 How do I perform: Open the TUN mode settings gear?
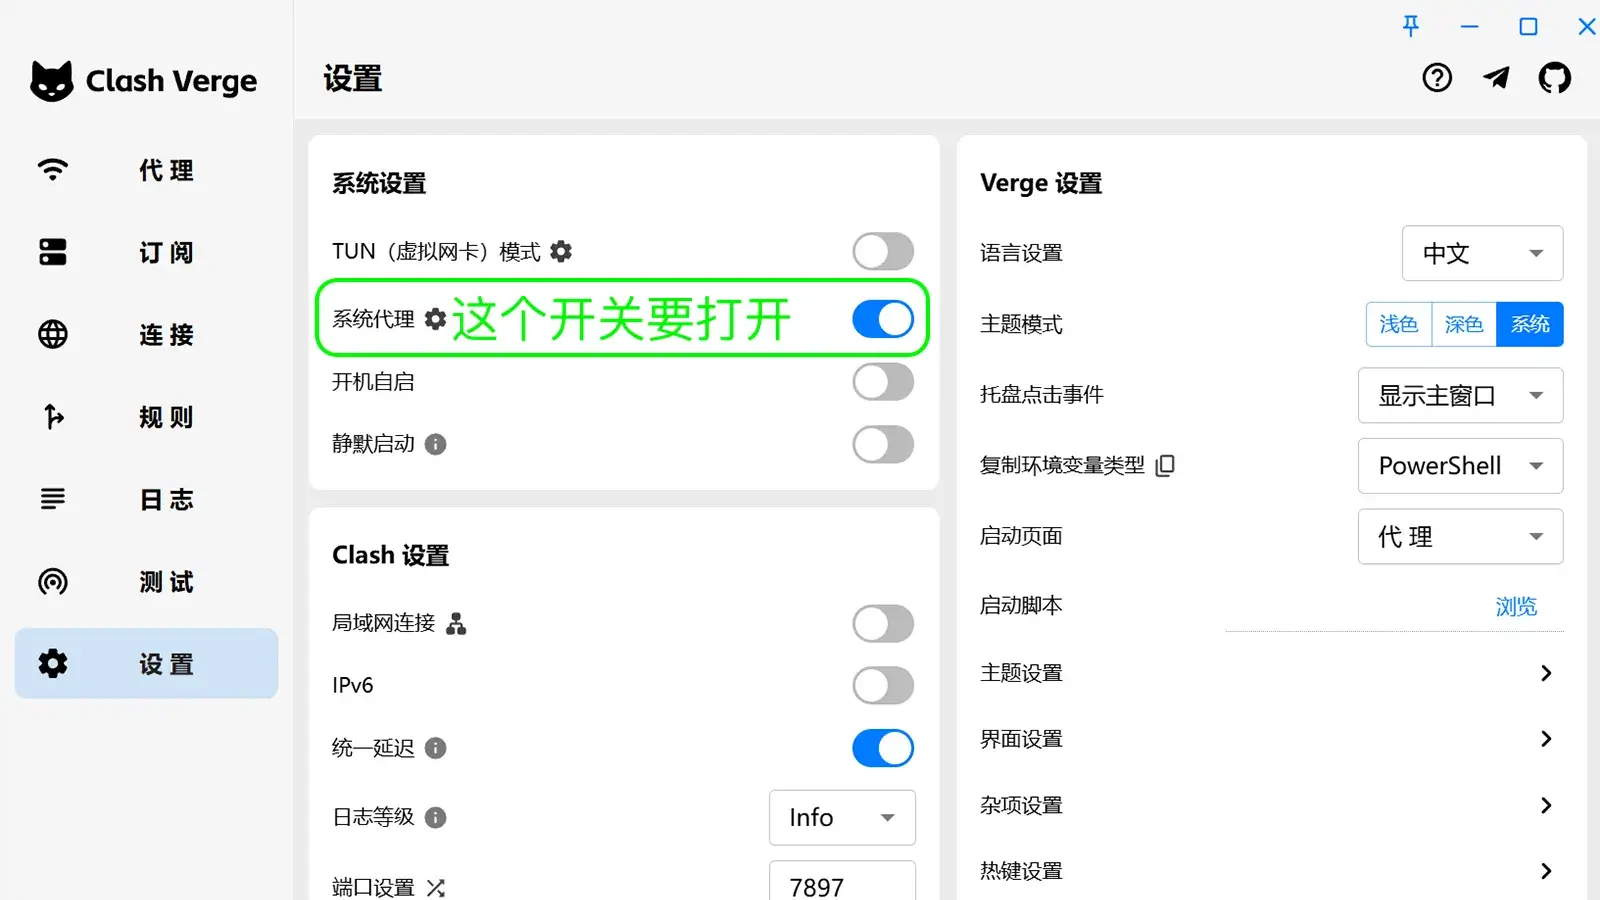click(x=562, y=251)
